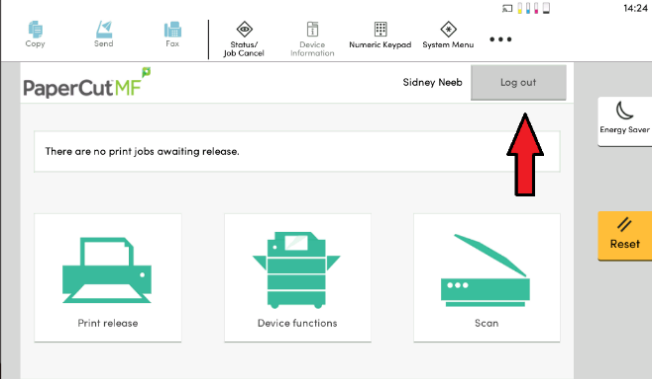
Task: Click the user name Sidney Neeb
Action: pos(432,82)
